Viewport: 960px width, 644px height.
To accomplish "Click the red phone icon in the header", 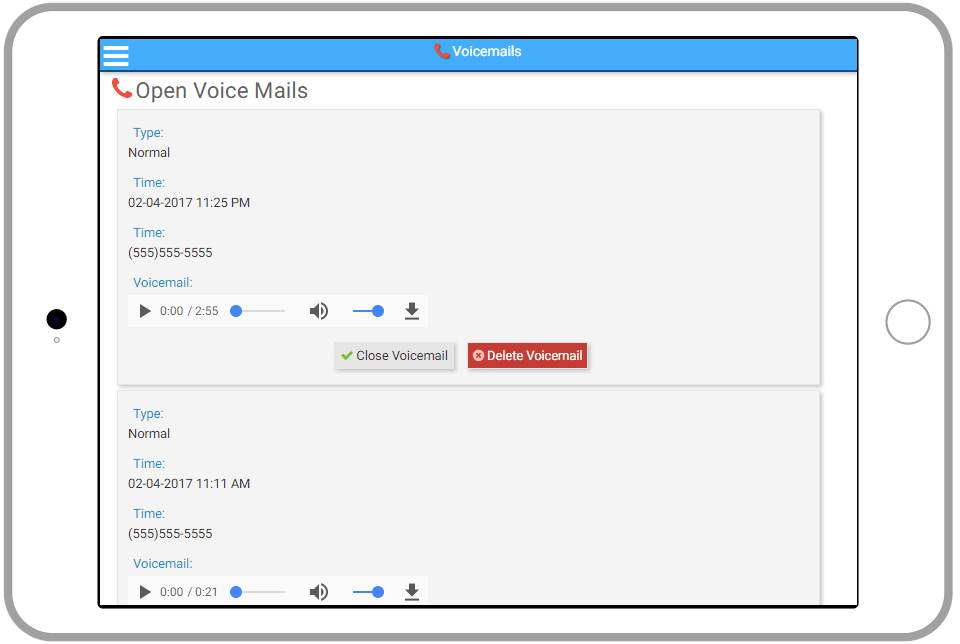I will tap(440, 50).
